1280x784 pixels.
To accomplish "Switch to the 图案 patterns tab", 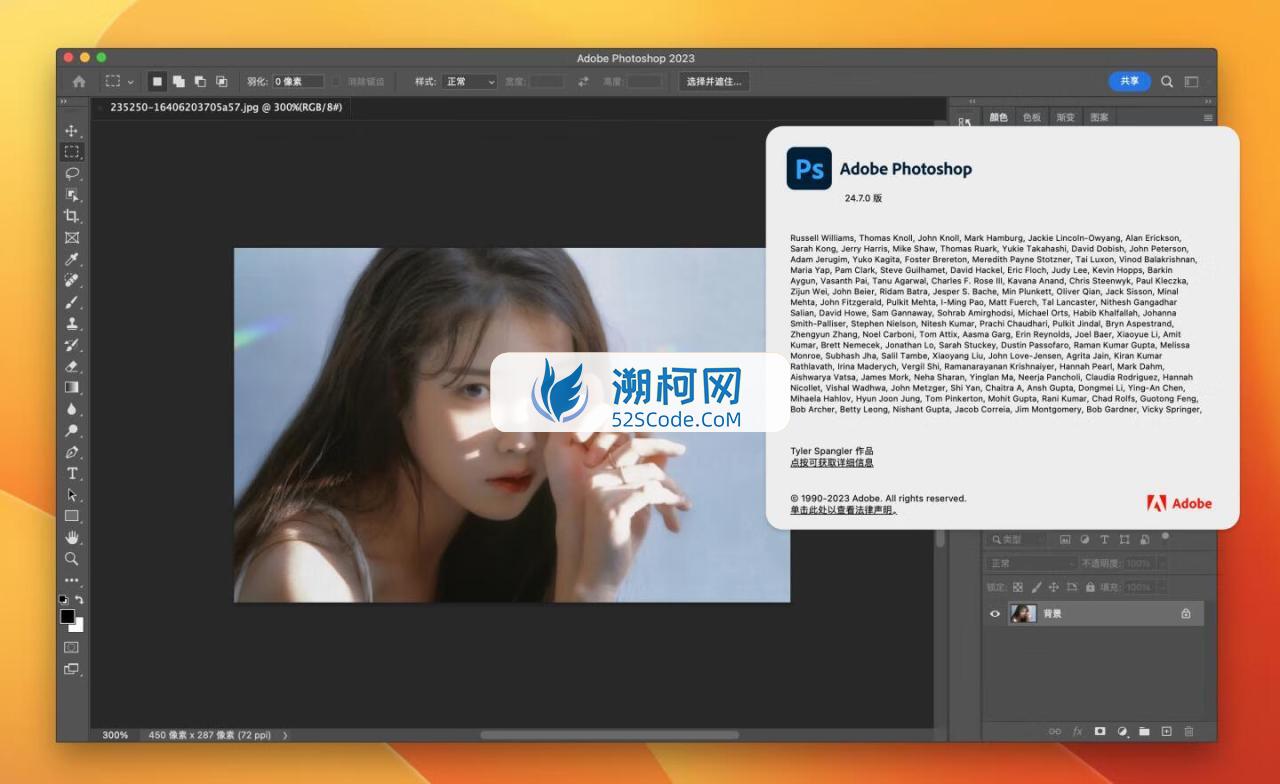I will pos(1099,117).
